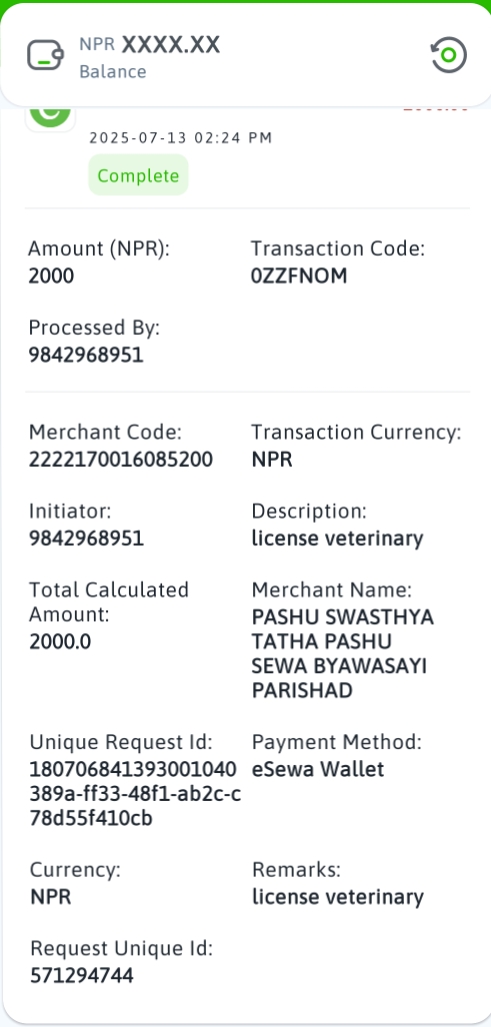The height and width of the screenshot is (1027, 491).
Task: Tap the eSewa Wallet payment method
Action: pos(318,769)
